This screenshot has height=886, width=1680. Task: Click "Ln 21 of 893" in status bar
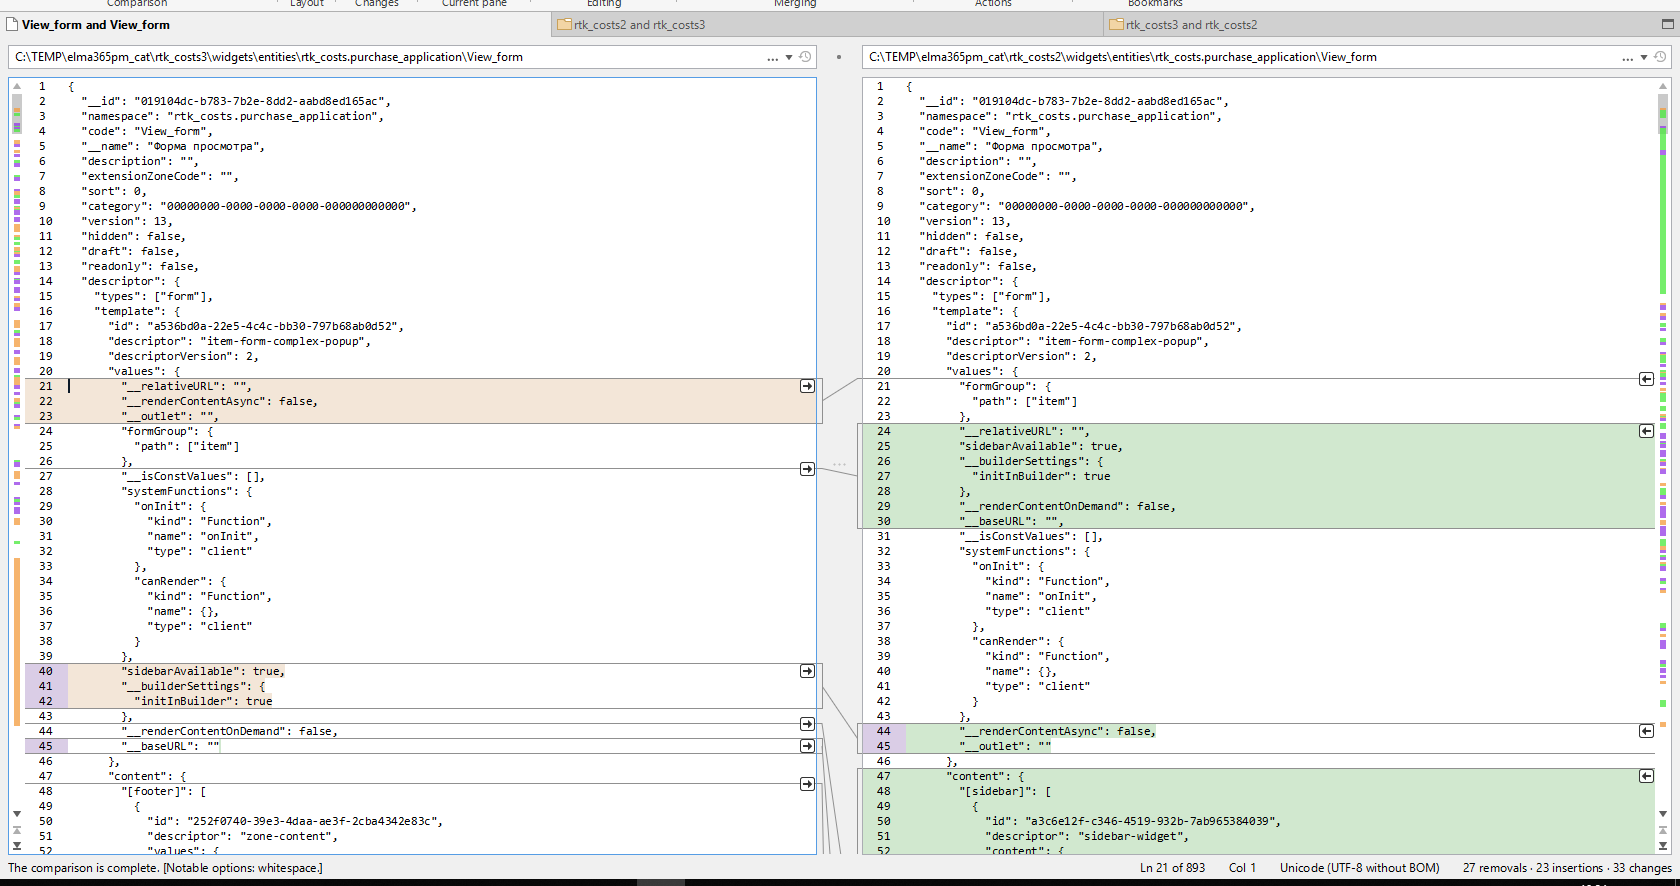[1172, 868]
